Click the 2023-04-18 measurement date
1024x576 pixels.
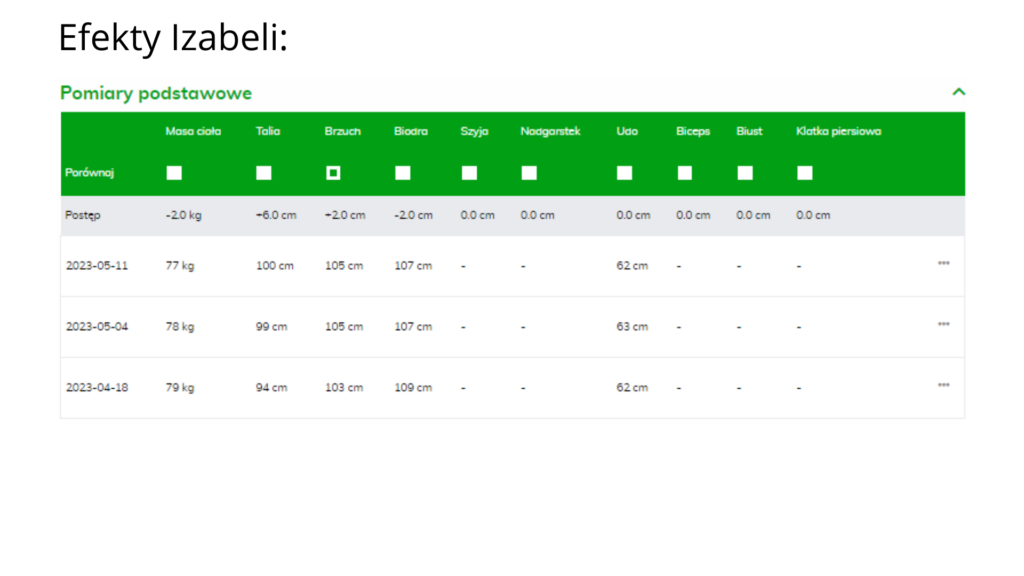click(x=97, y=387)
